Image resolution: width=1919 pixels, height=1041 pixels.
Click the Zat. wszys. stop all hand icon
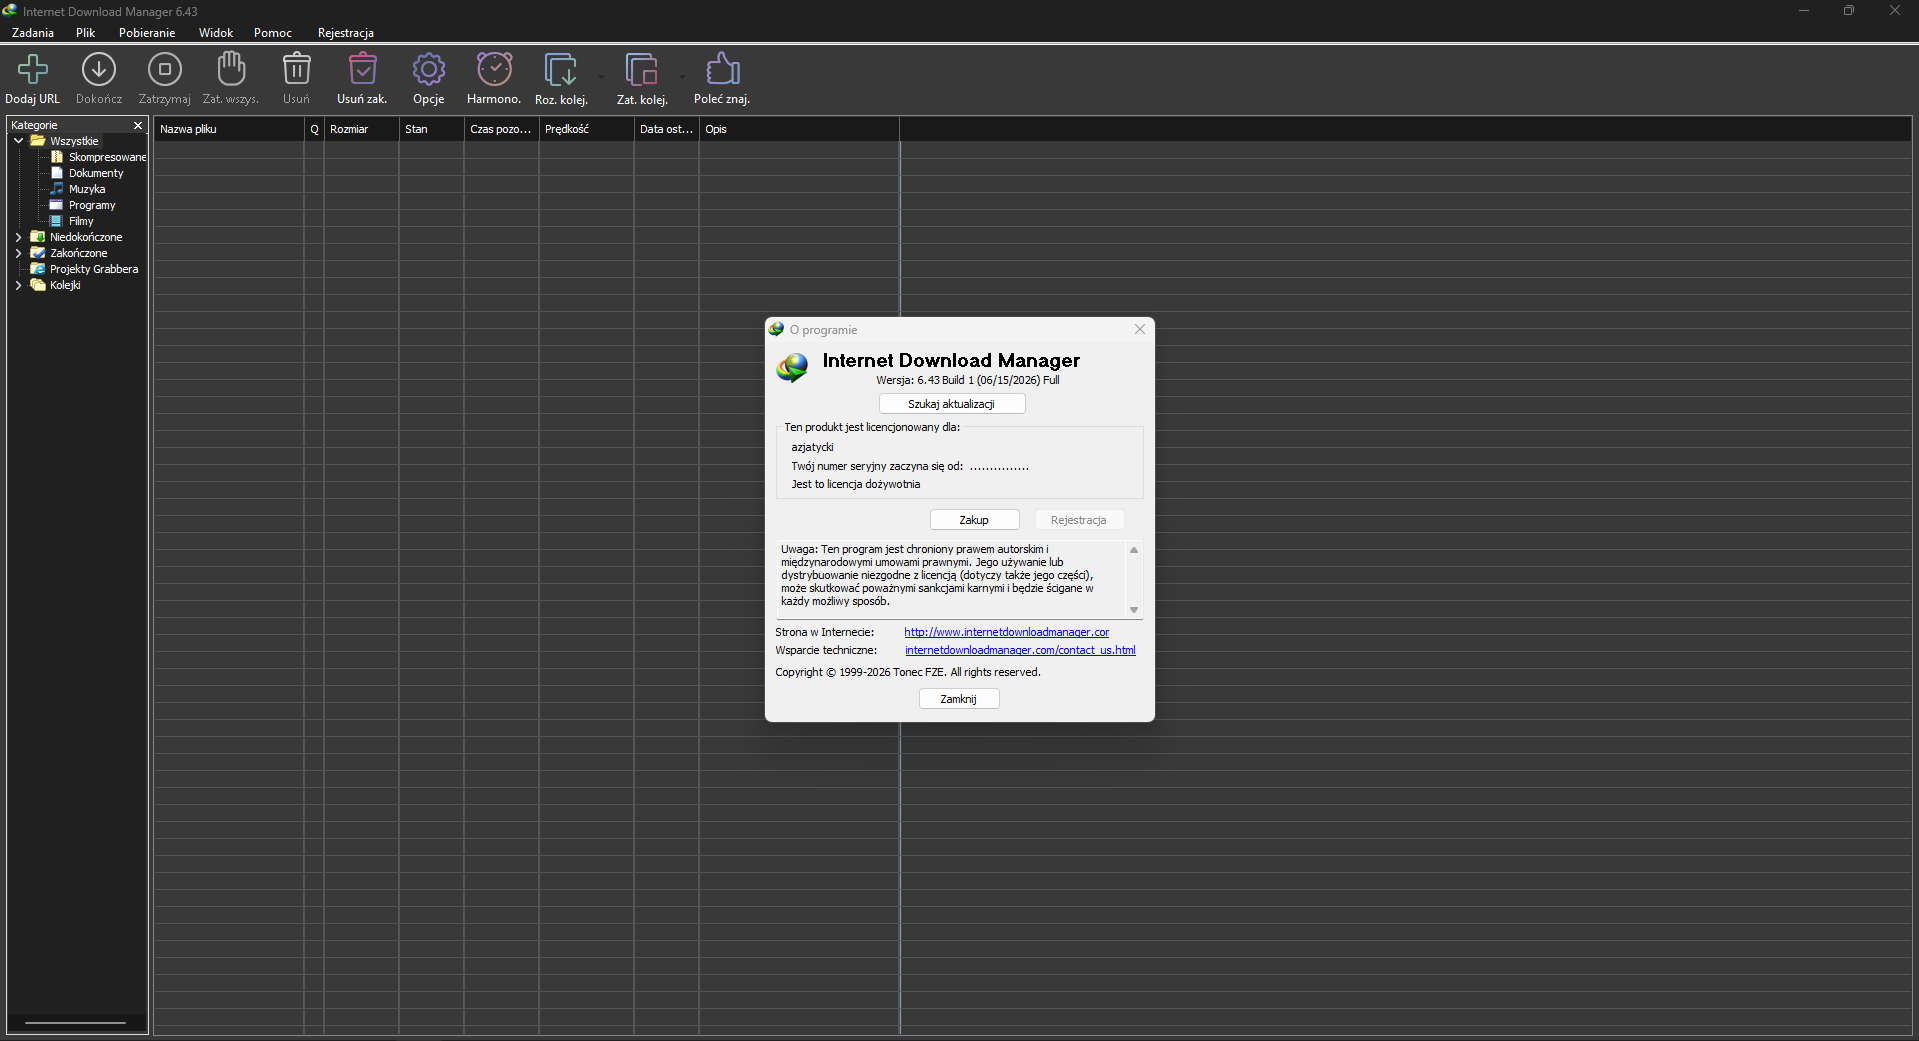(x=231, y=68)
